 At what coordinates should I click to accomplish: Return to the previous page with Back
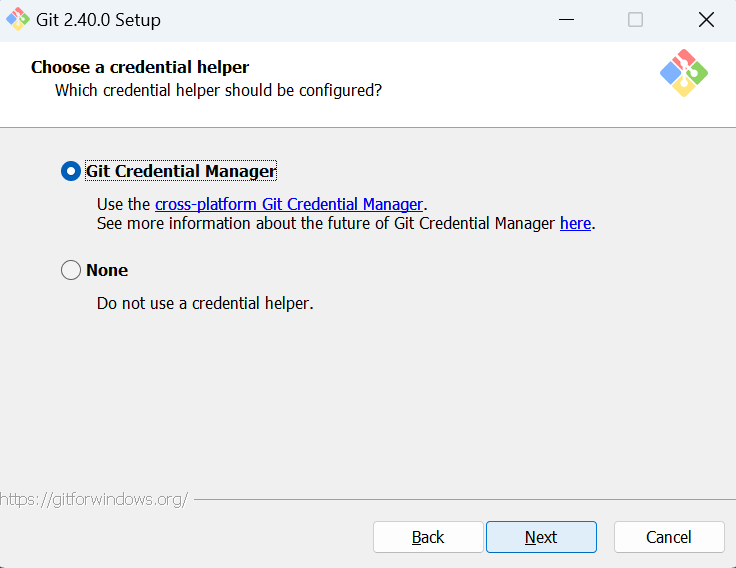428,537
